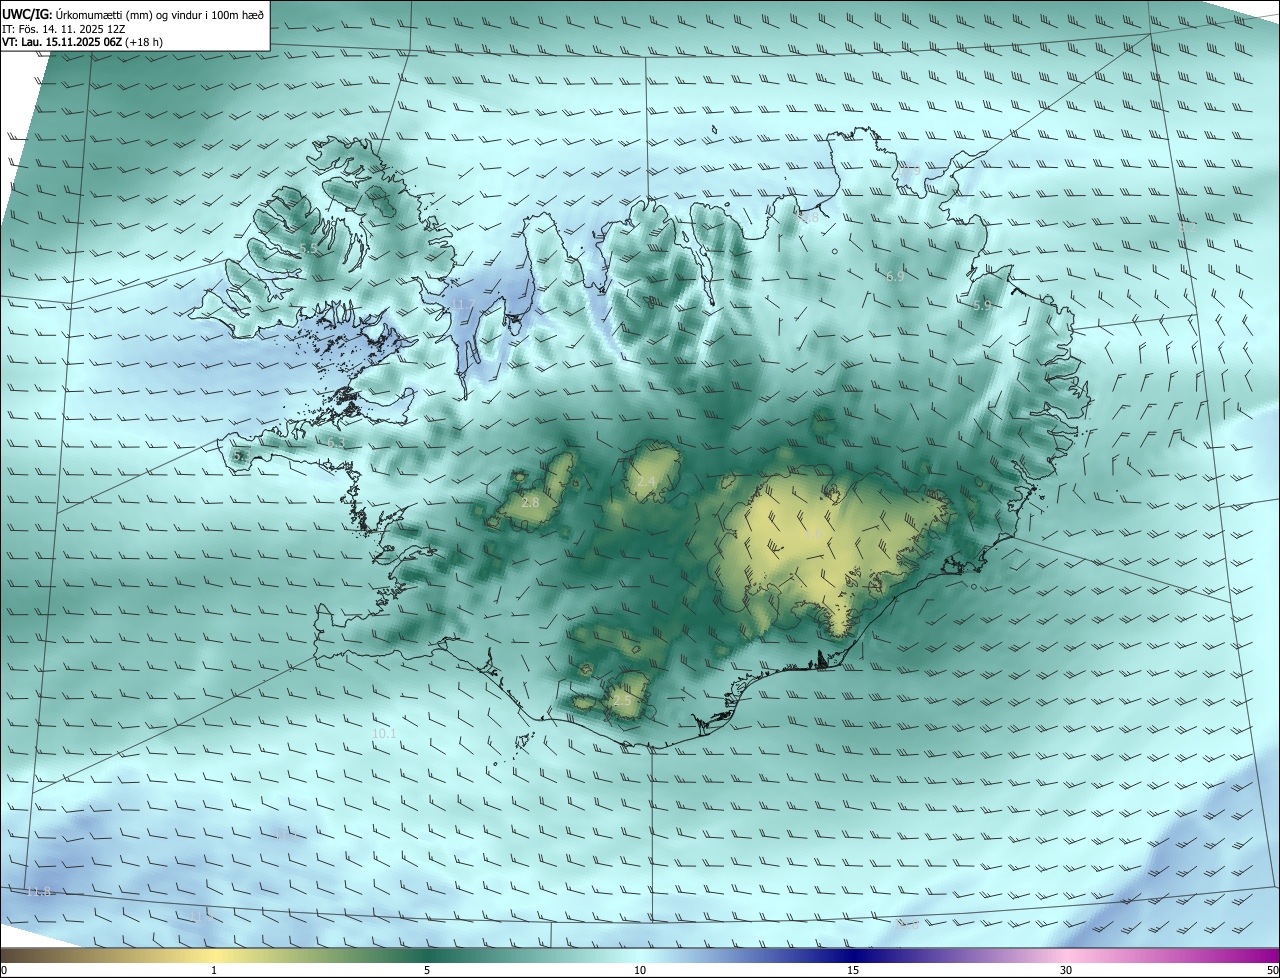Click the 5.5 value over the Westfjords
Screen dimensions: 1280x978
click(x=309, y=249)
